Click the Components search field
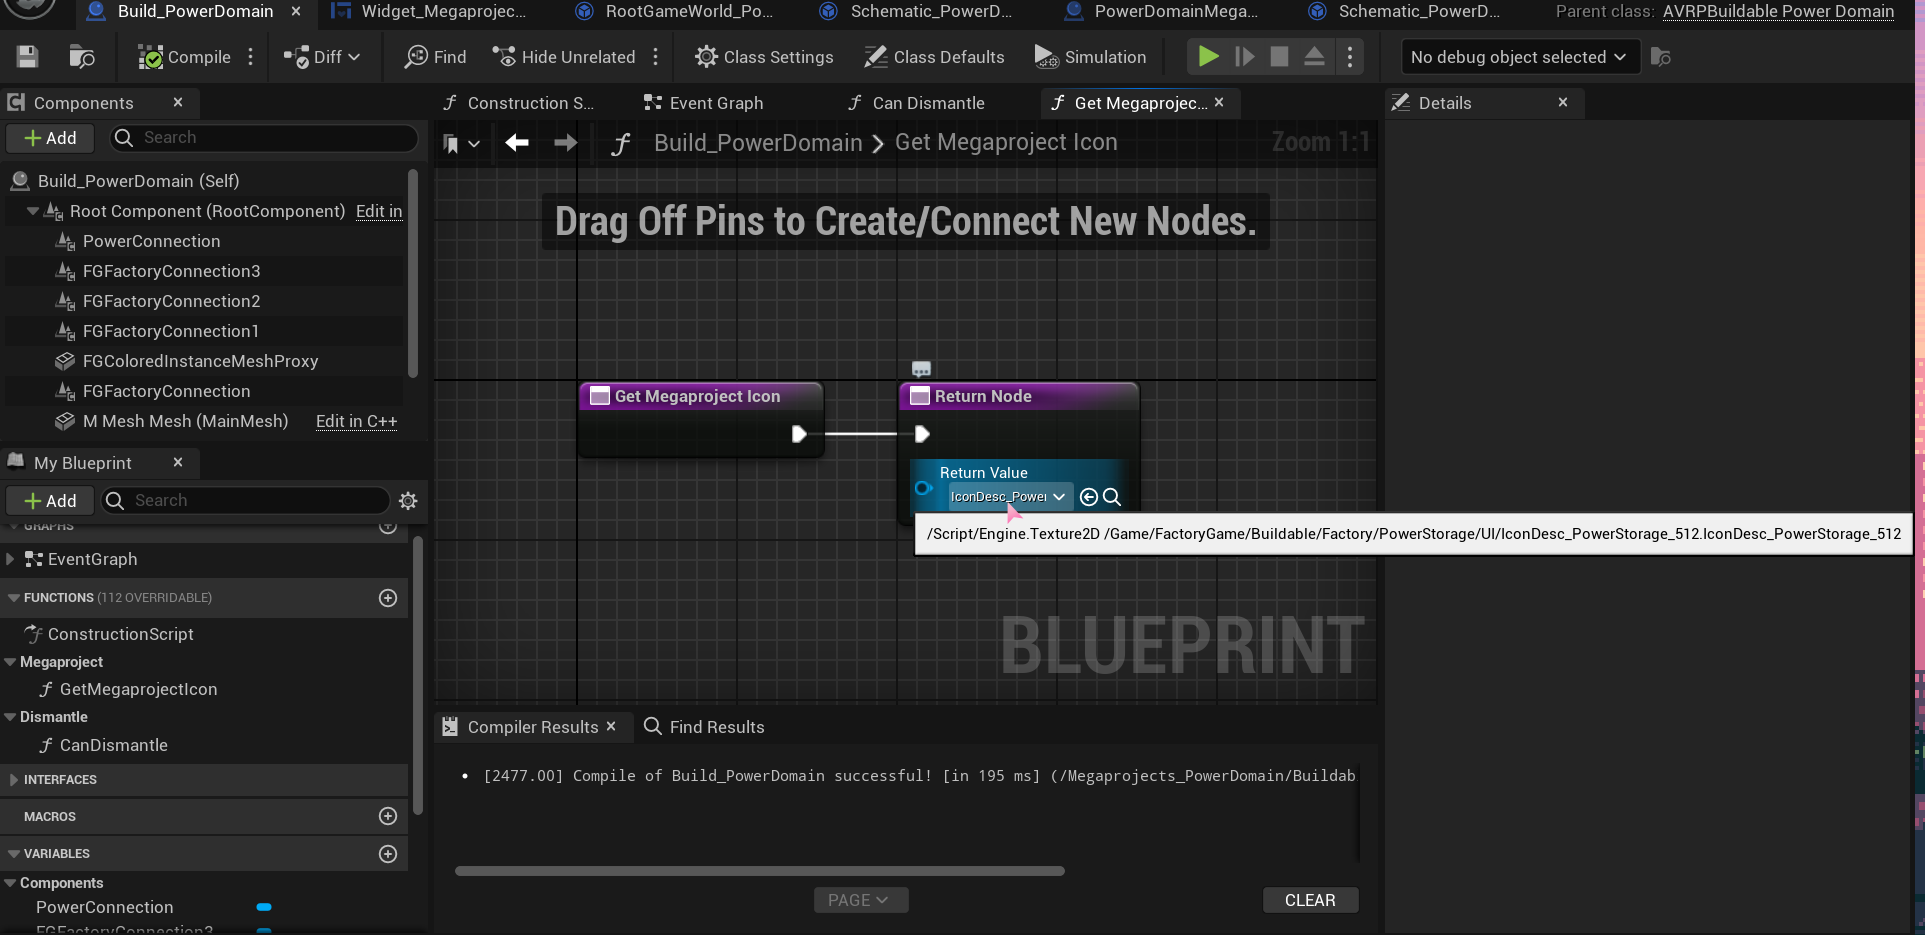 click(264, 138)
